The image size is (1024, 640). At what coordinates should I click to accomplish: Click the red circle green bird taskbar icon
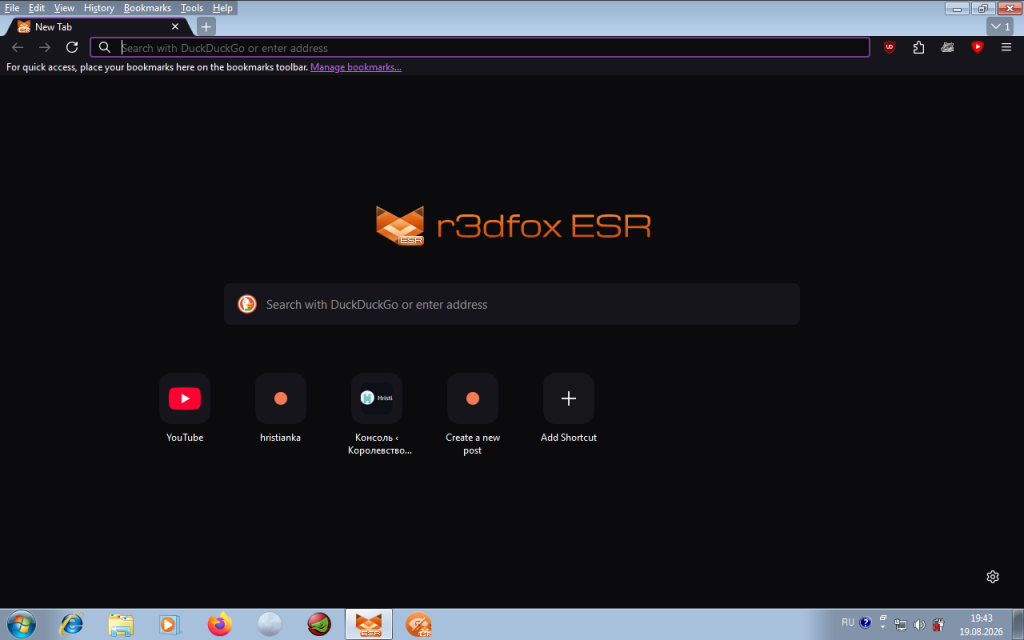click(x=319, y=624)
